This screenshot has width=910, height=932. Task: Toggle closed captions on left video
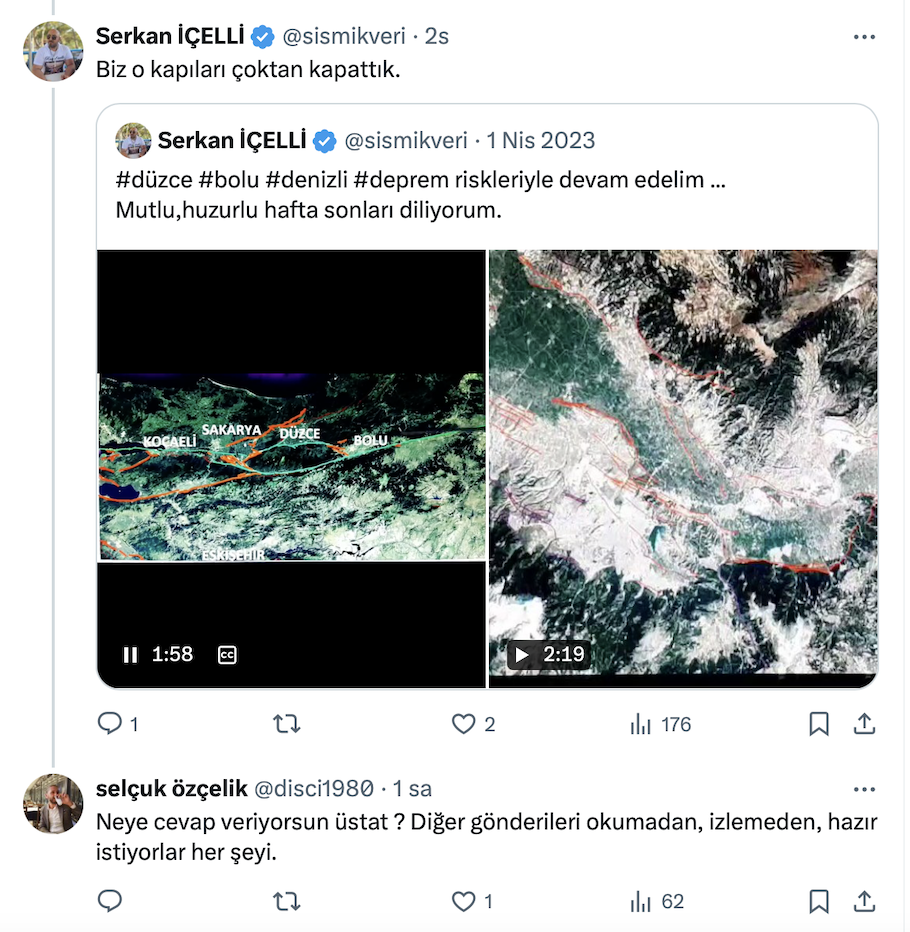tap(227, 655)
